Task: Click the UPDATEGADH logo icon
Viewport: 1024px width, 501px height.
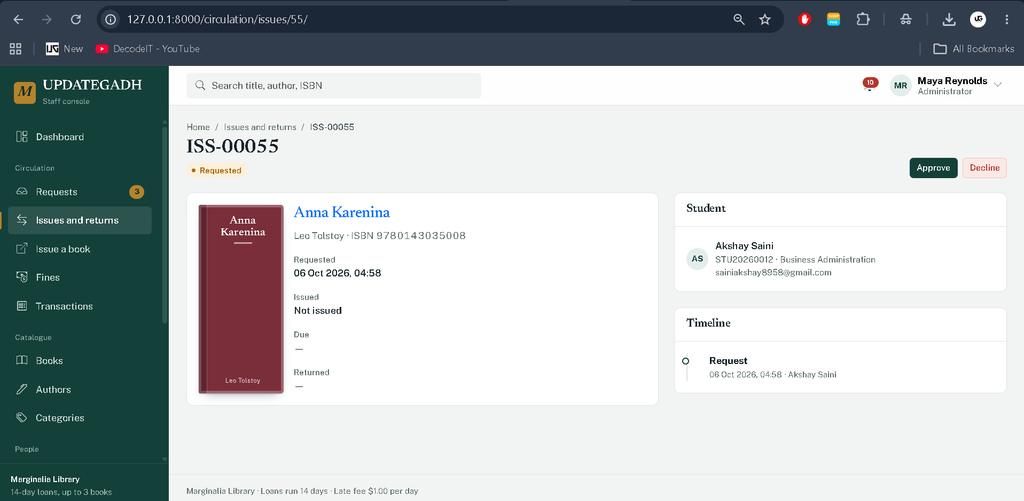Action: click(x=25, y=92)
